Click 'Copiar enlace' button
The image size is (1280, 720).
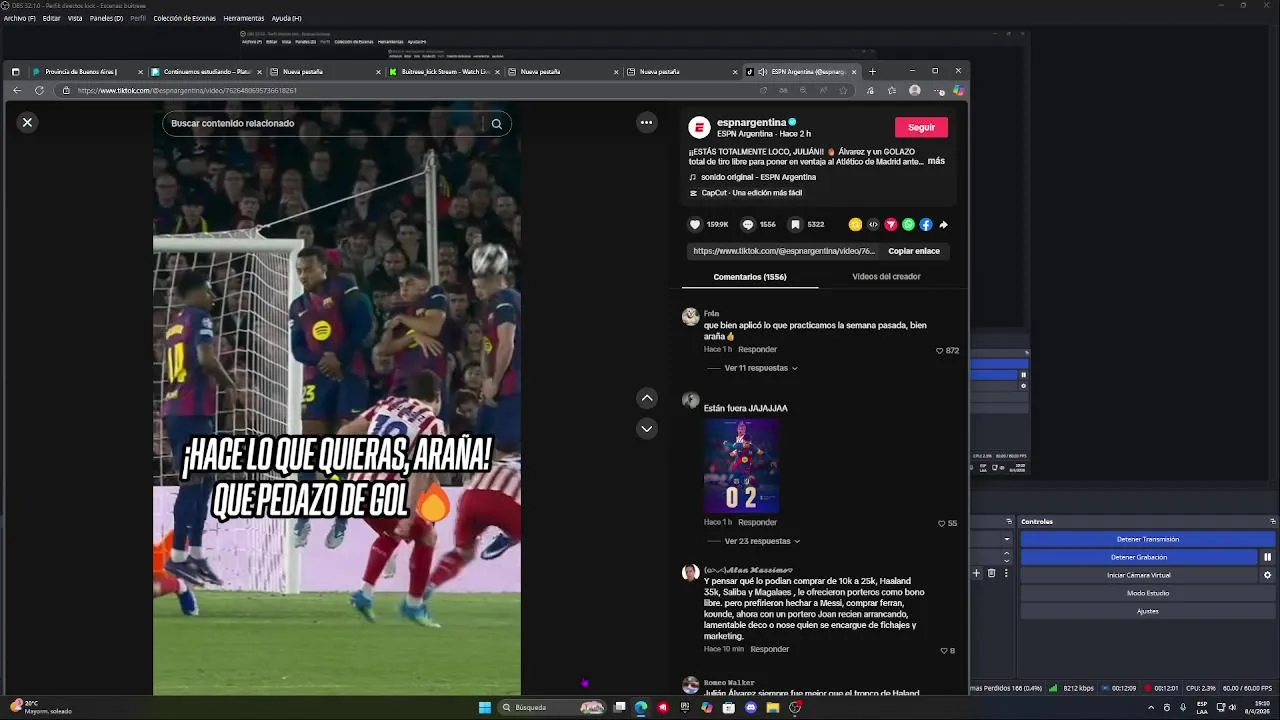(914, 251)
